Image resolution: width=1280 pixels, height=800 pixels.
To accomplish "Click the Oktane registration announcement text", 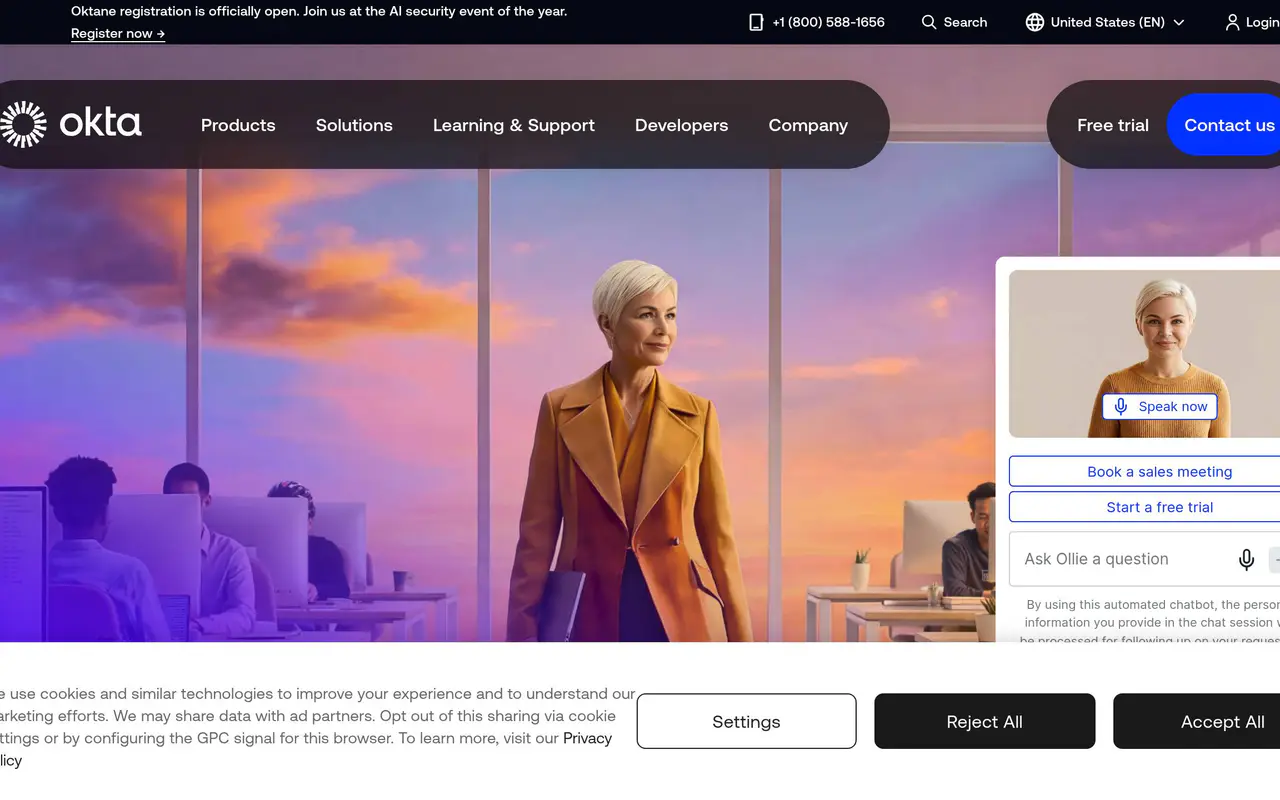I will (319, 12).
